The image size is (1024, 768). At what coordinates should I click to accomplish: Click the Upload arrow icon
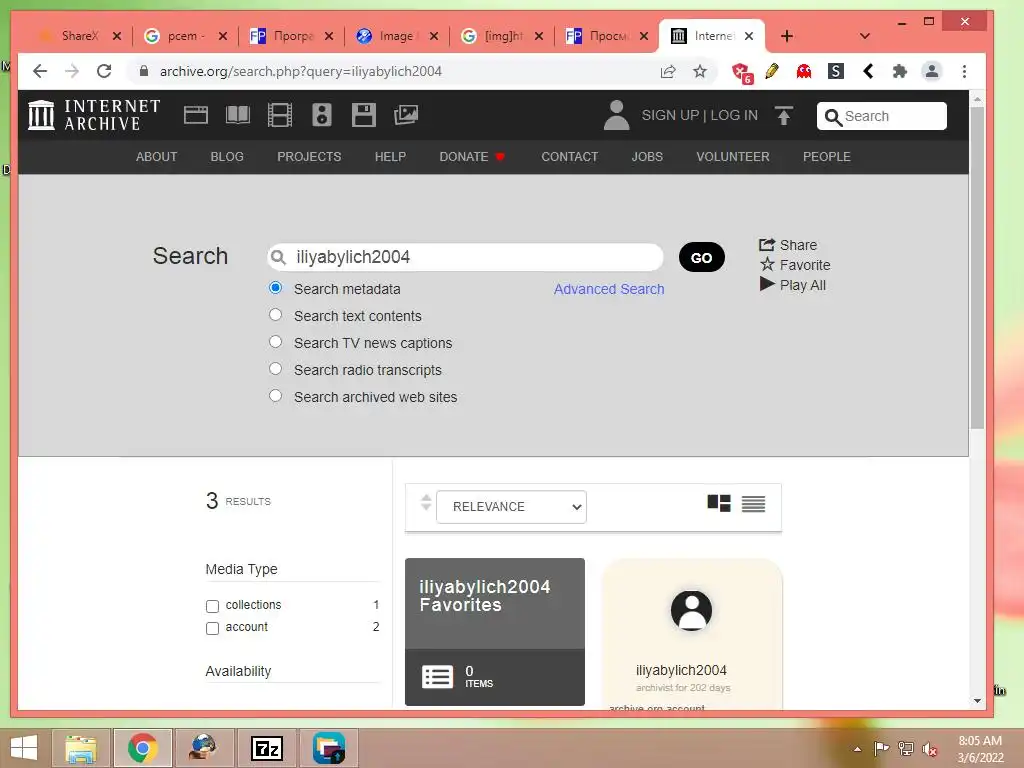[784, 116]
